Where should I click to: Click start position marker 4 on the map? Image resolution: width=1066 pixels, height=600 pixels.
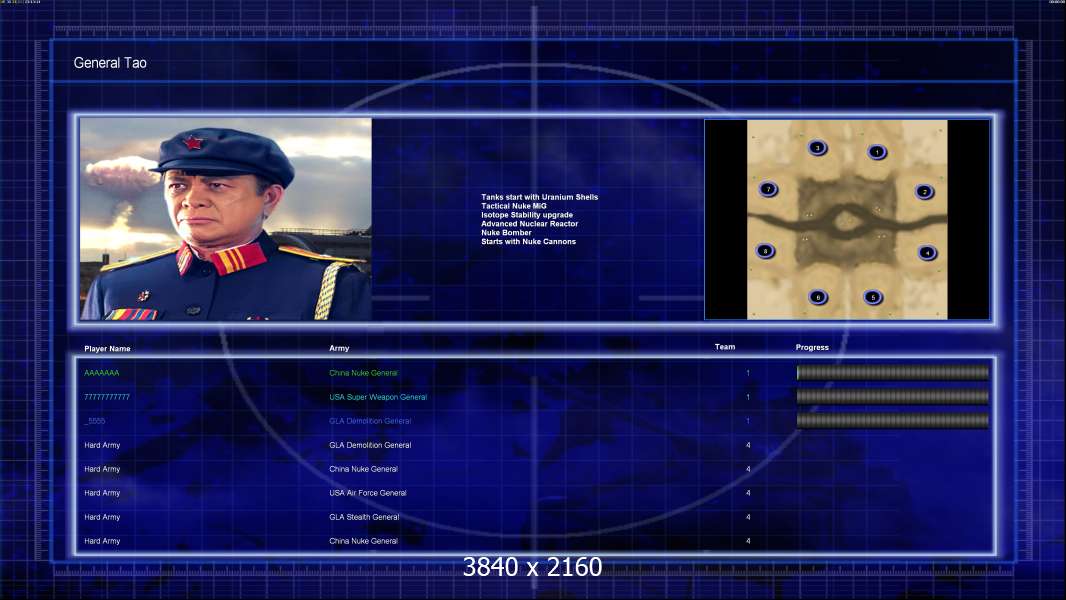click(927, 253)
